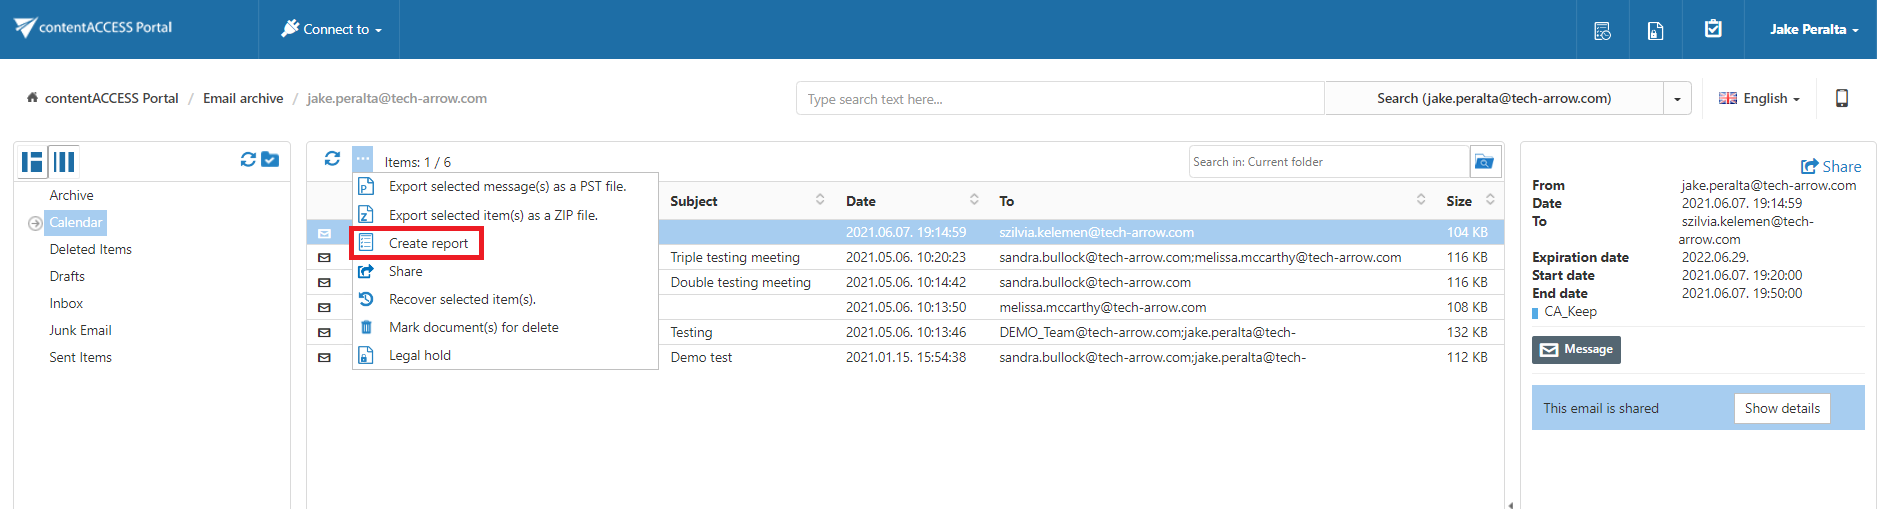Expand the Jake Peralta user menu
Image resolution: width=1877 pixels, height=509 pixels.
tap(1813, 29)
